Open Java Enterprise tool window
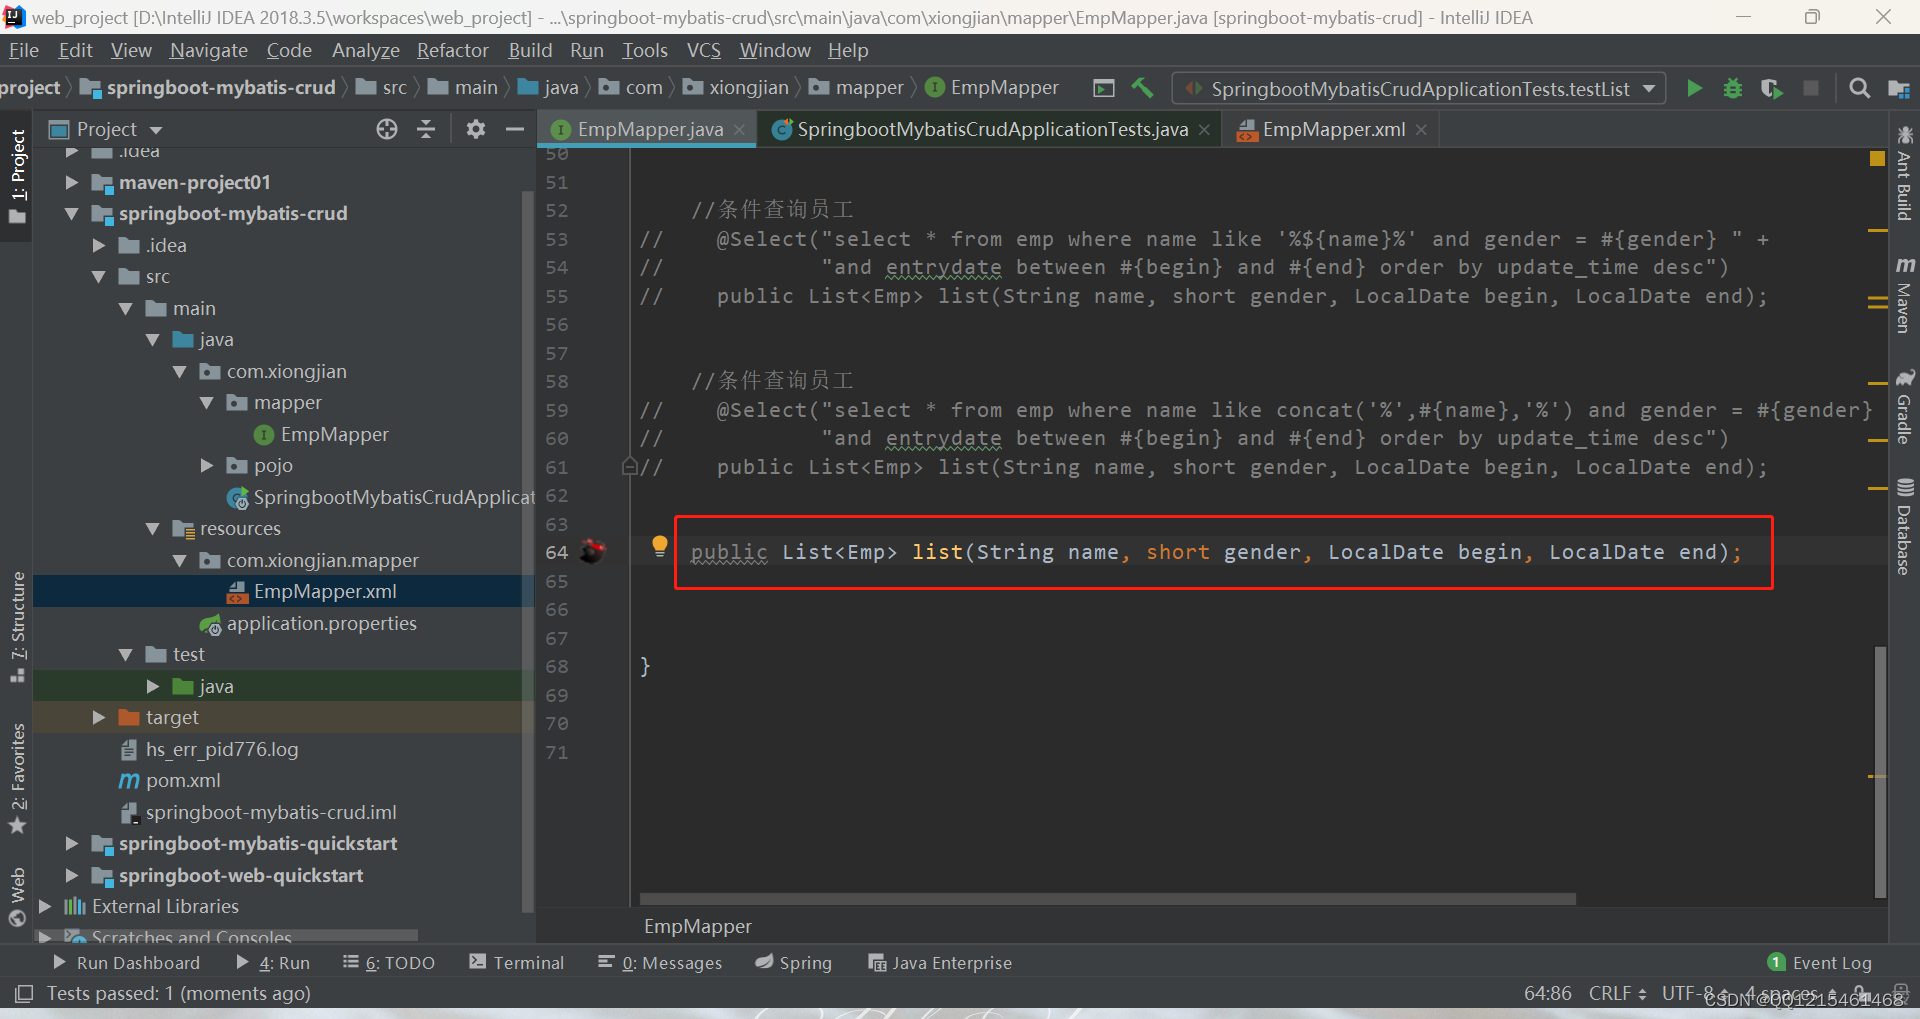1920x1019 pixels. [x=940, y=963]
